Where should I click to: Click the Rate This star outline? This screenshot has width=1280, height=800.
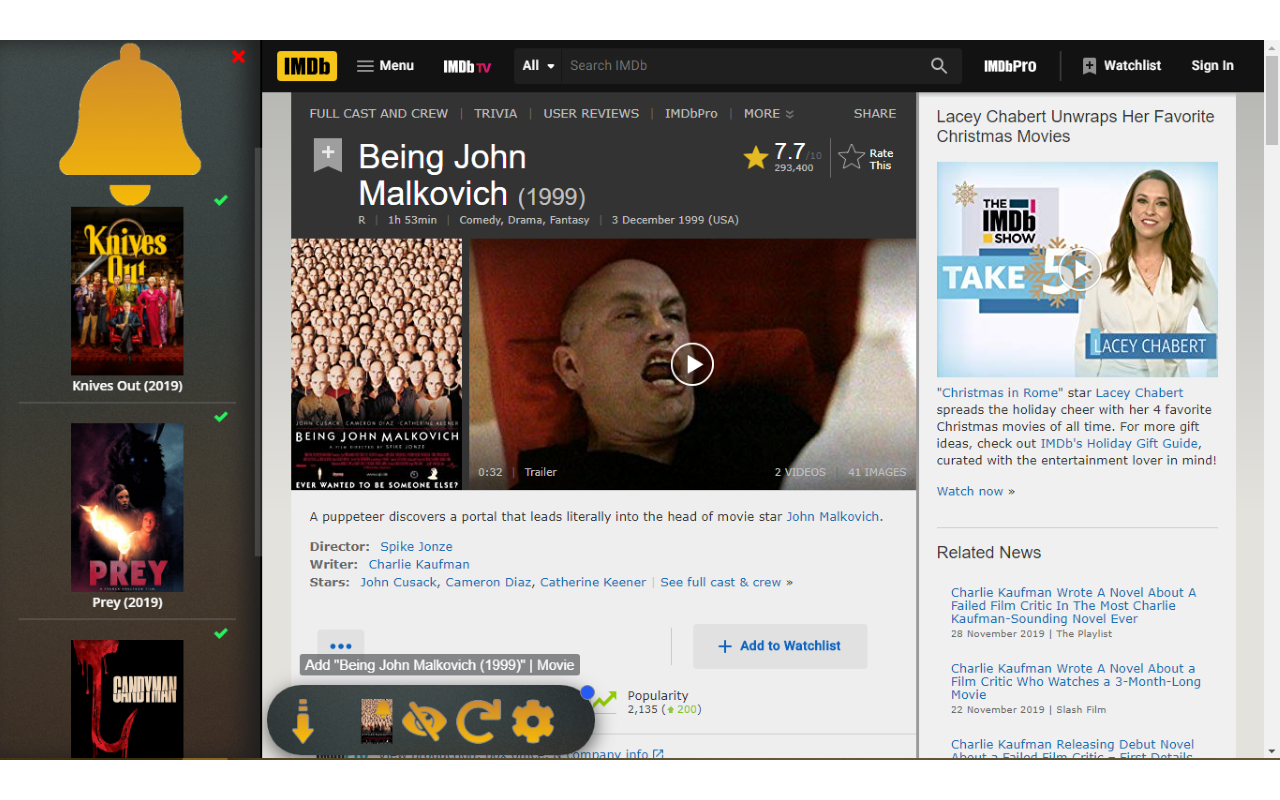[x=851, y=157]
